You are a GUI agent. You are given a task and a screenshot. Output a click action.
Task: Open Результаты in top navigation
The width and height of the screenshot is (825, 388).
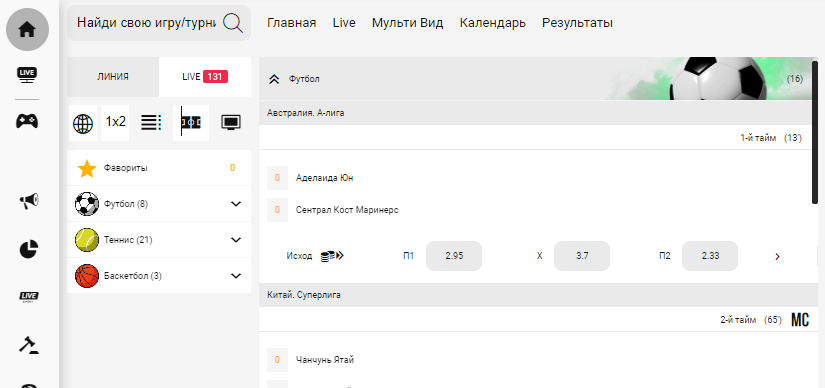(x=577, y=24)
